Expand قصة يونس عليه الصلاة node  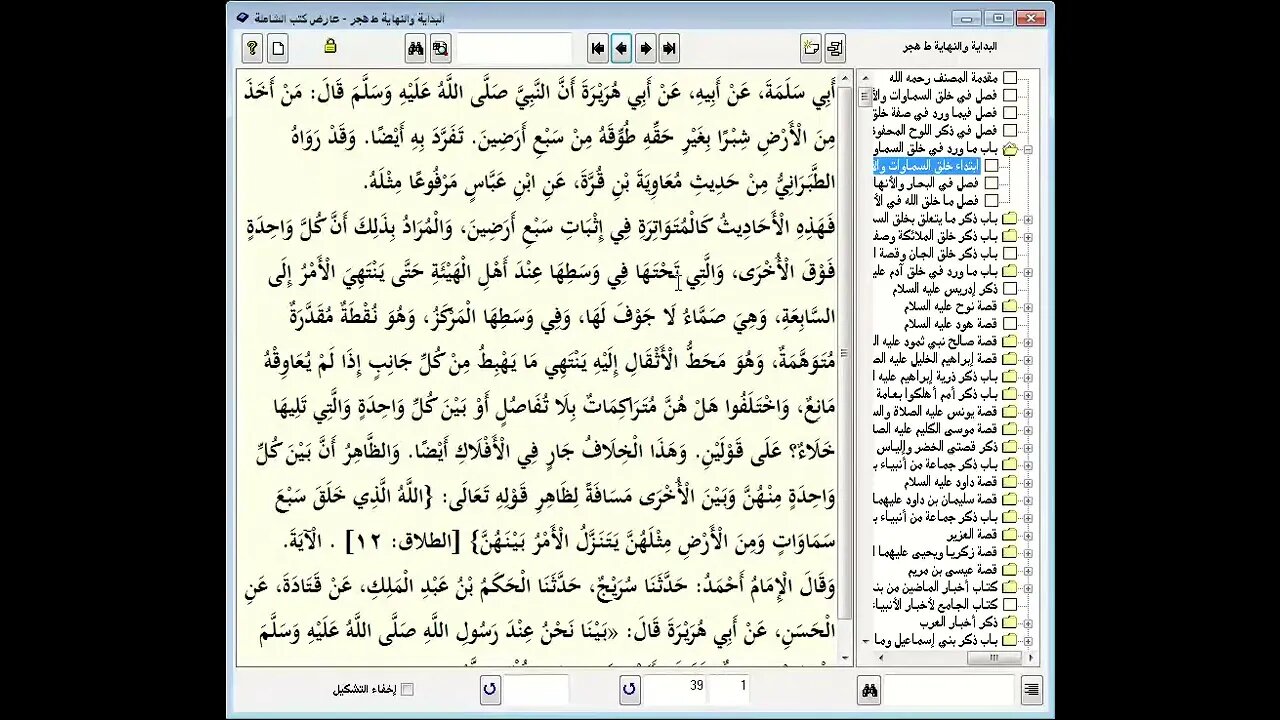coord(1028,411)
